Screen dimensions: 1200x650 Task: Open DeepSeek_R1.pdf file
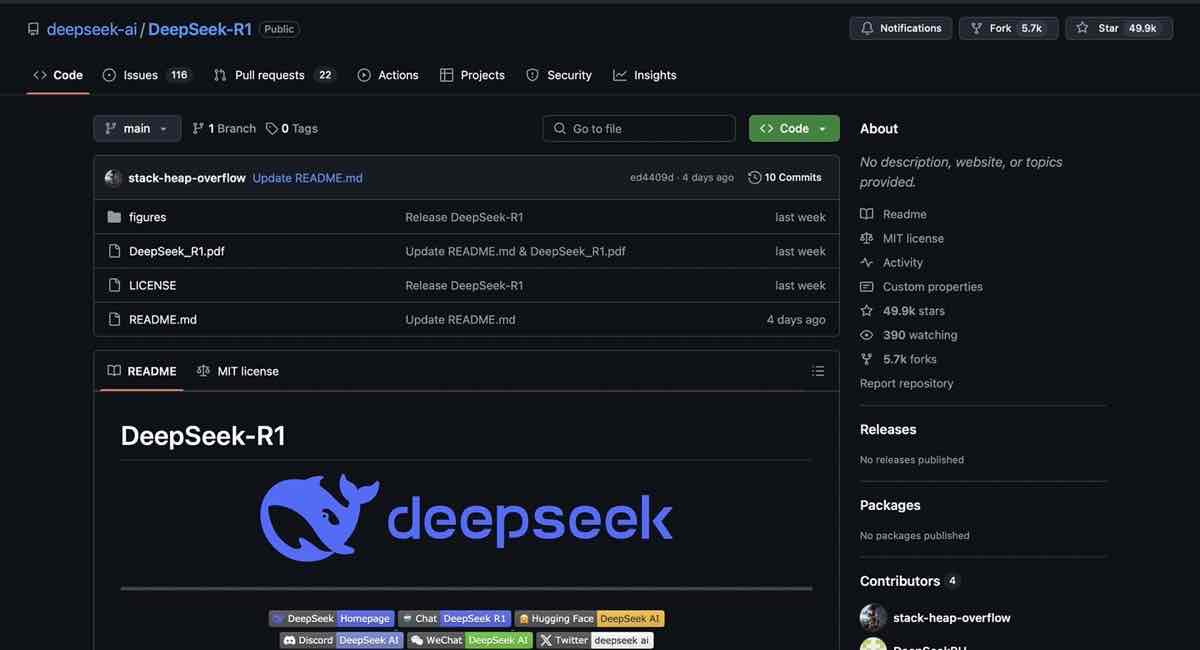pyautogui.click(x=177, y=251)
